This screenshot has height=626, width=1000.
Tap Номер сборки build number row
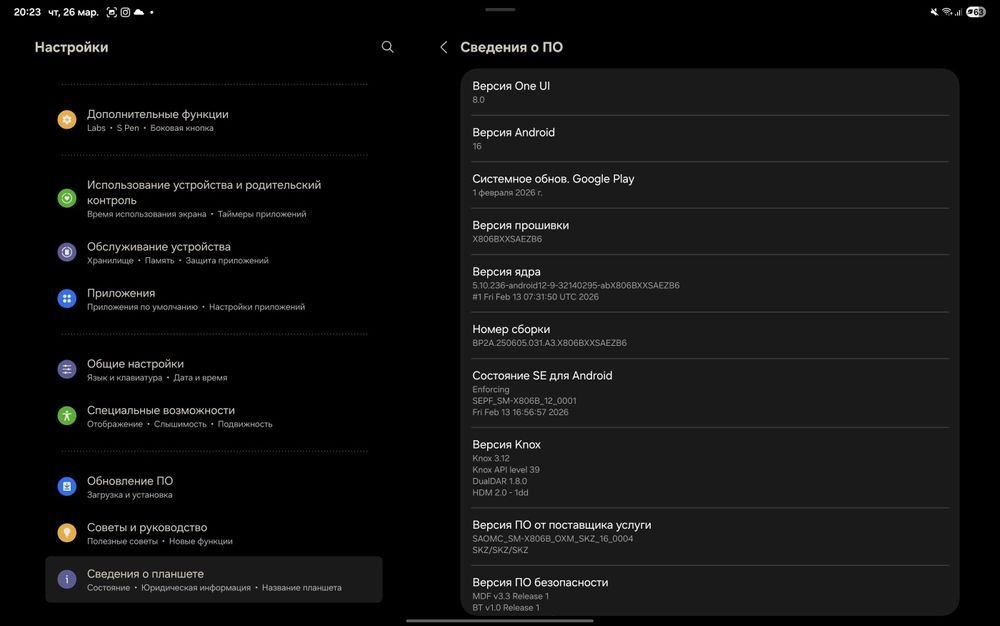710,335
